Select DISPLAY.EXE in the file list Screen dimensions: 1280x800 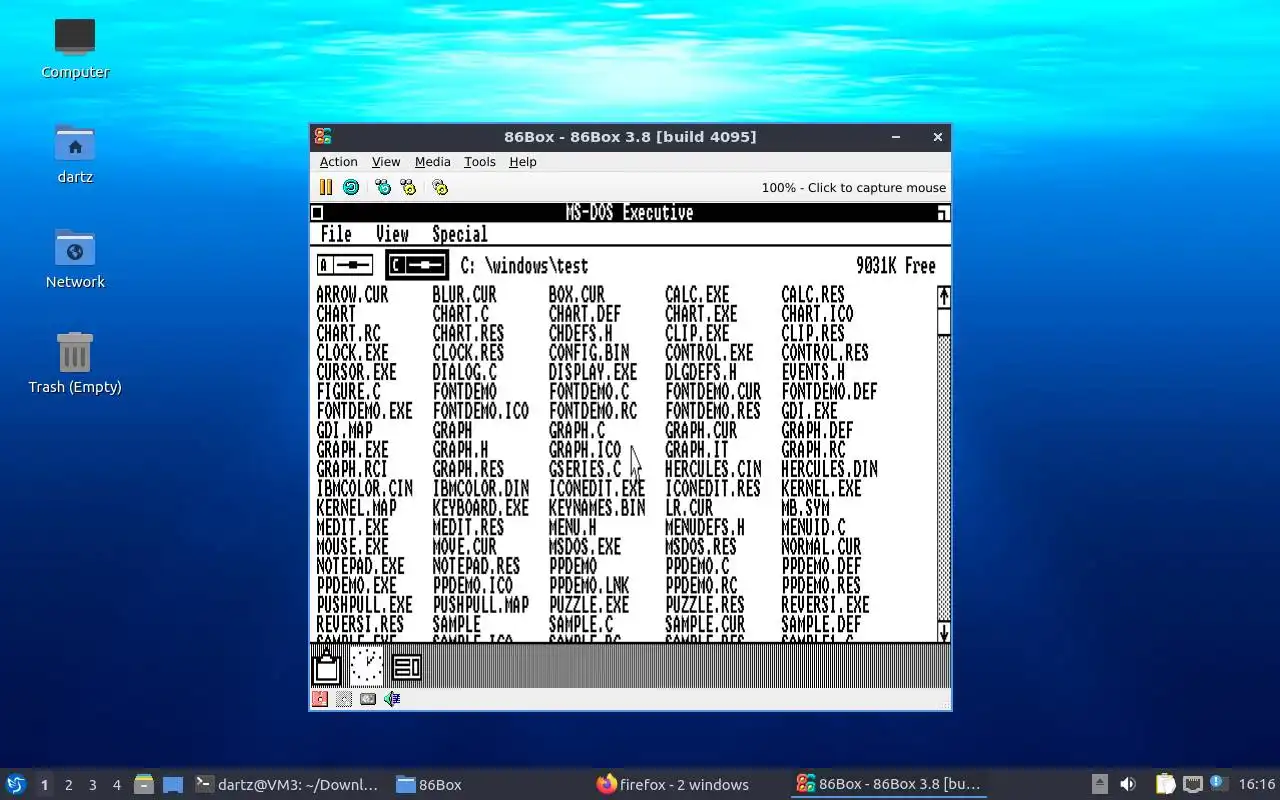click(x=593, y=373)
